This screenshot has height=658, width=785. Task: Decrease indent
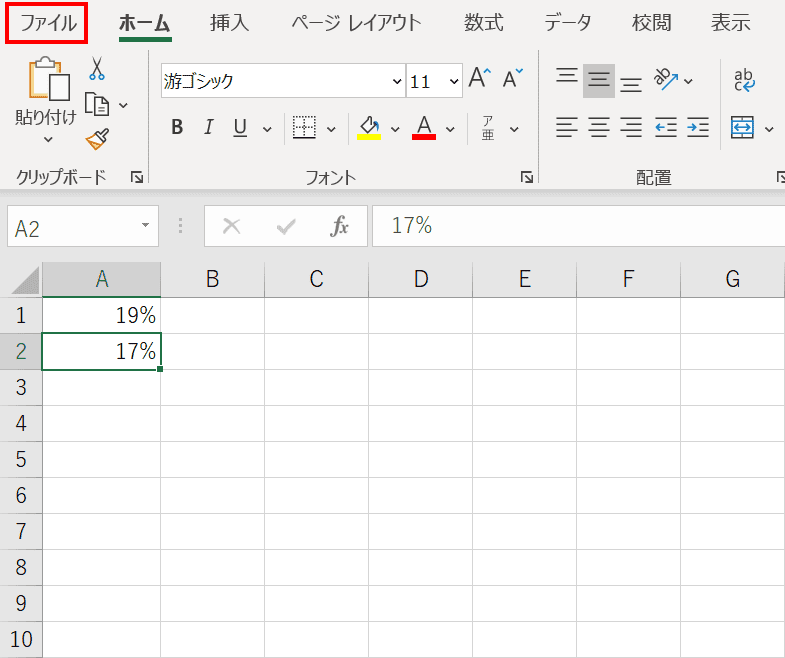click(x=666, y=127)
